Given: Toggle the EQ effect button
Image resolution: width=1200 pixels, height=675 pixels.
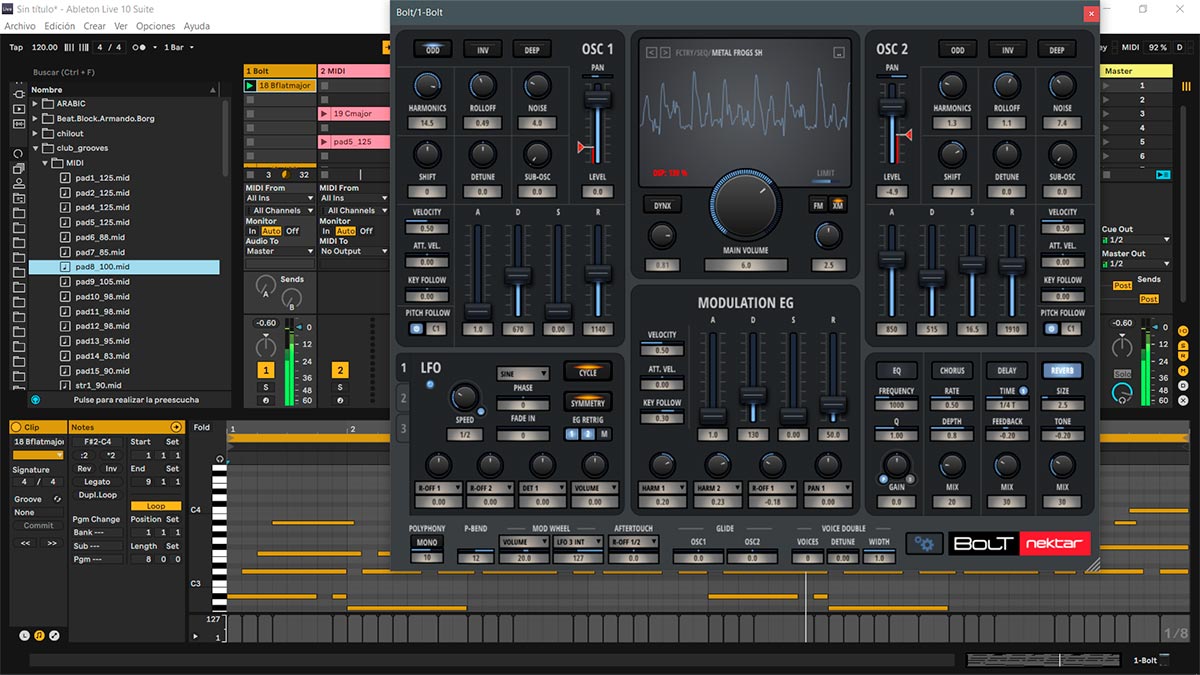Looking at the screenshot, I should click(x=897, y=370).
